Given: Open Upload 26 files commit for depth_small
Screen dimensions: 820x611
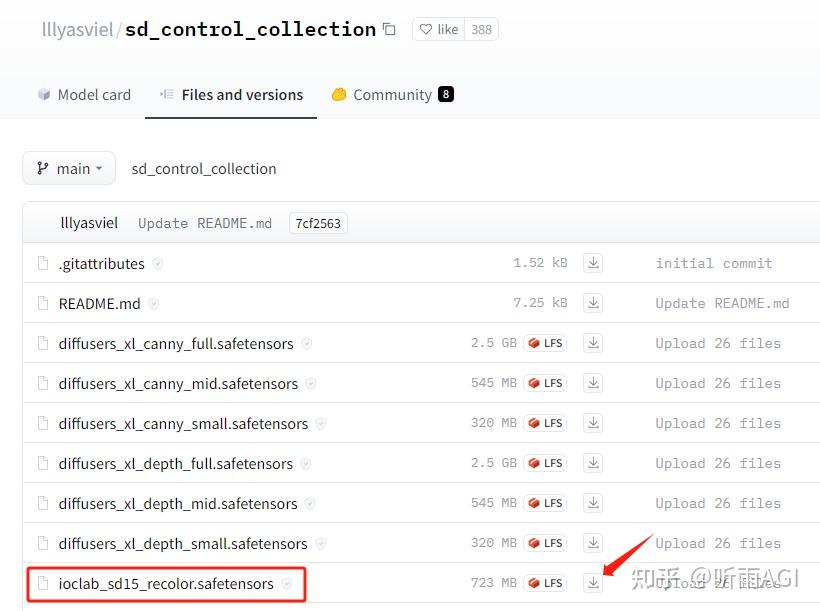Looking at the screenshot, I should pos(718,544).
